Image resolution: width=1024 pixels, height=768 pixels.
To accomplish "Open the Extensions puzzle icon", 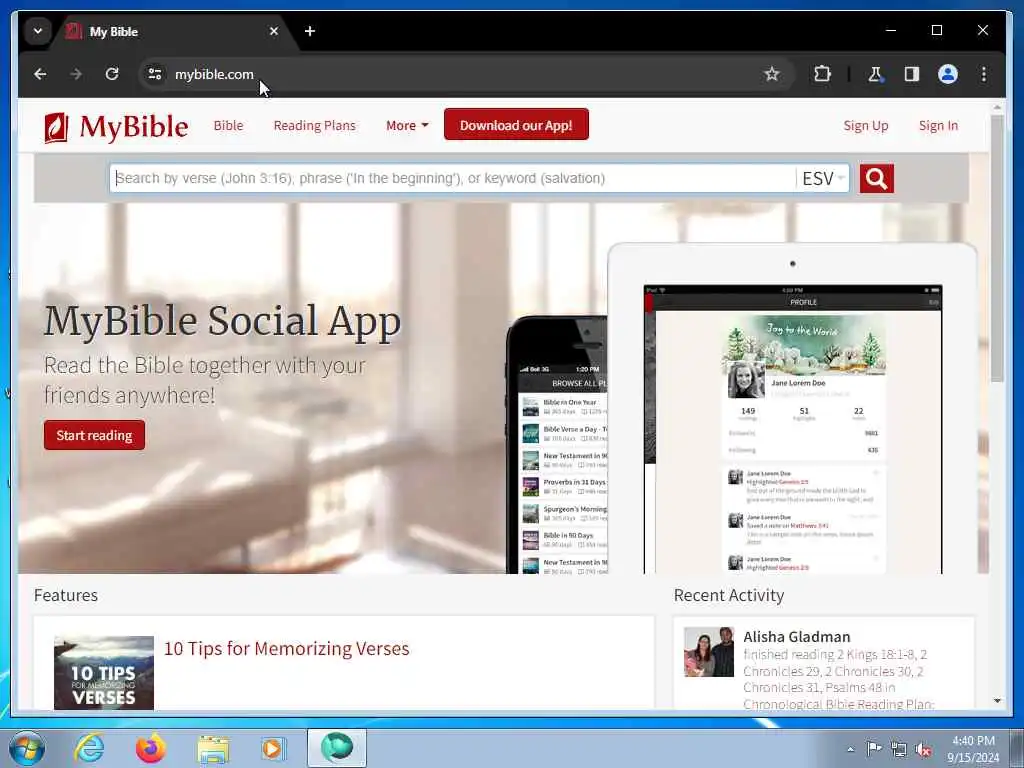I will [x=822, y=74].
